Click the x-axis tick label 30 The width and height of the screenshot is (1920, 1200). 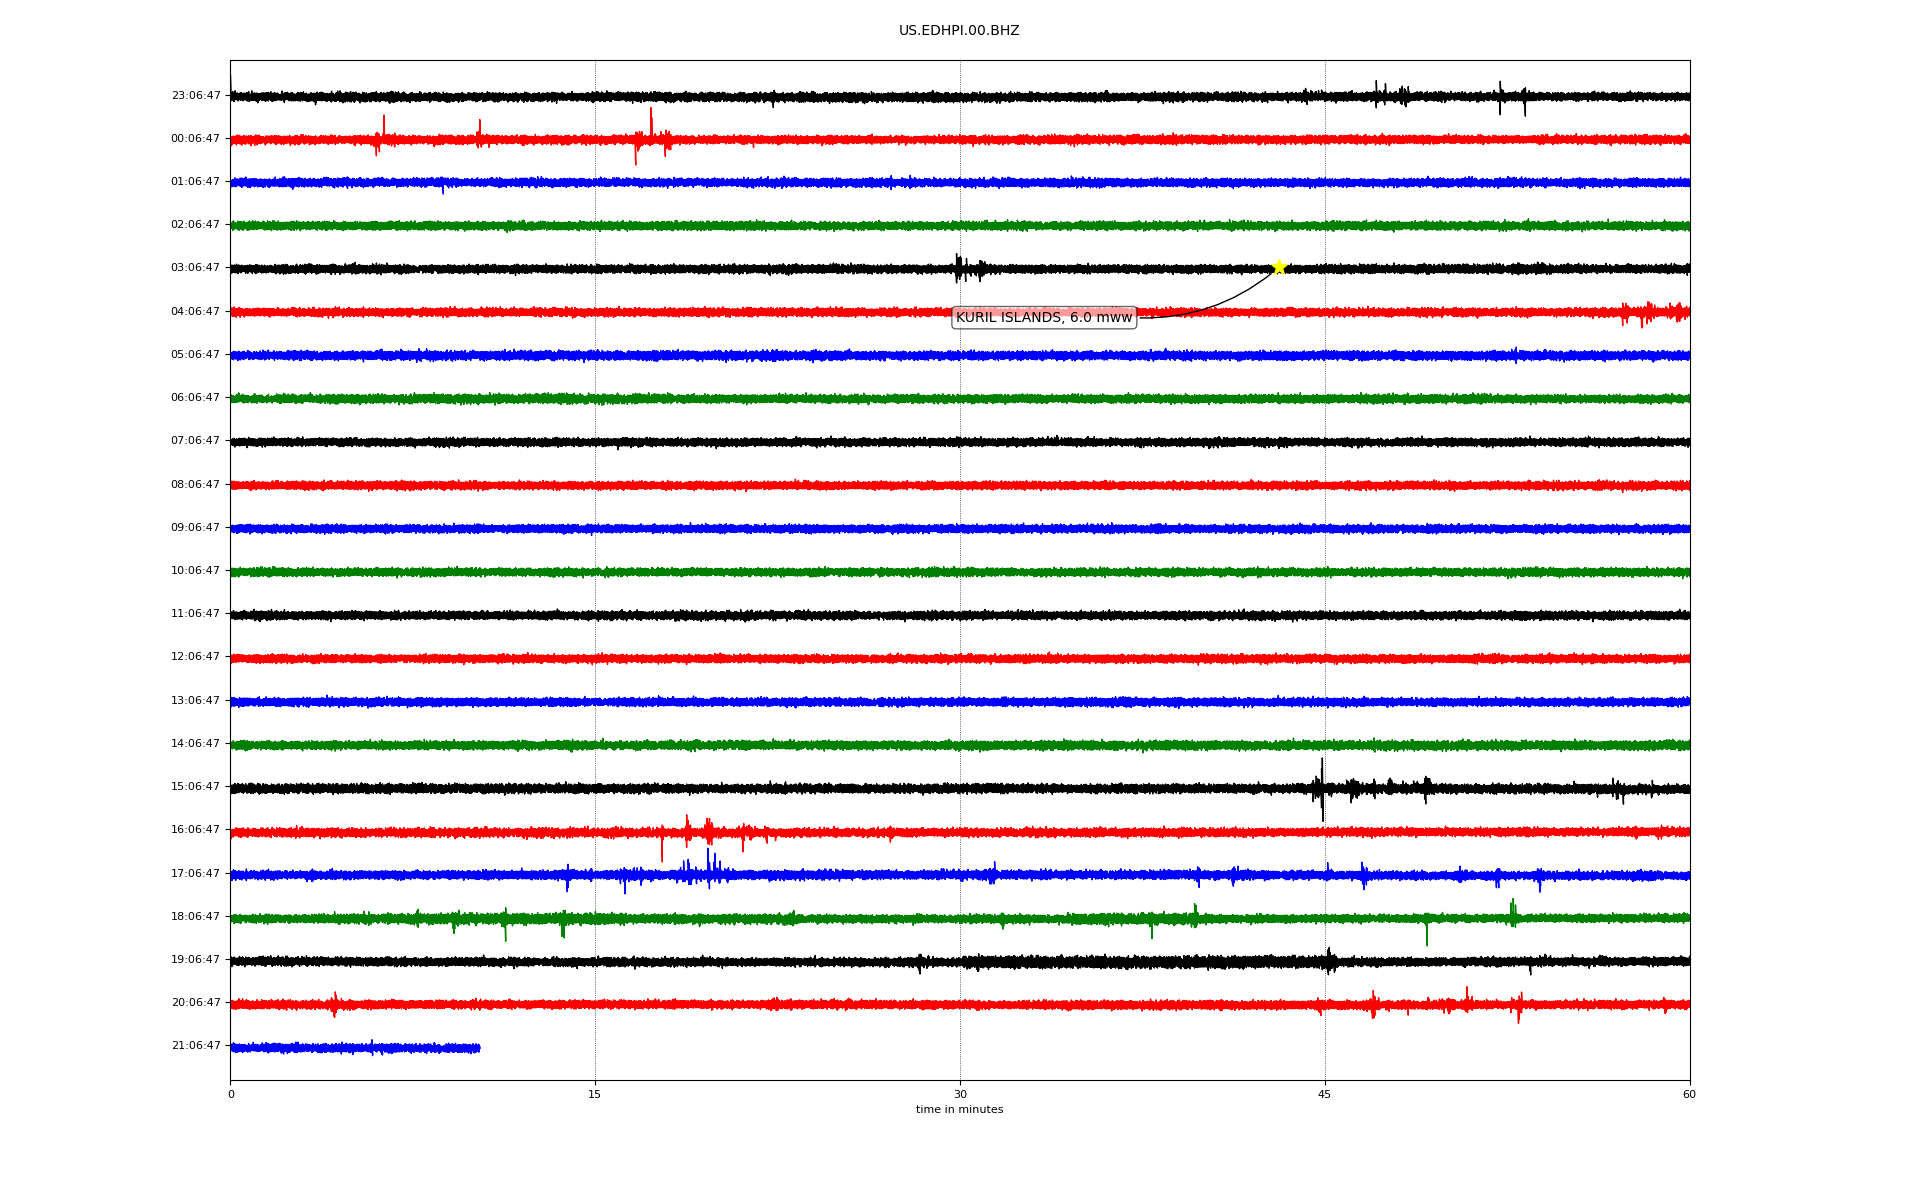coord(960,1095)
